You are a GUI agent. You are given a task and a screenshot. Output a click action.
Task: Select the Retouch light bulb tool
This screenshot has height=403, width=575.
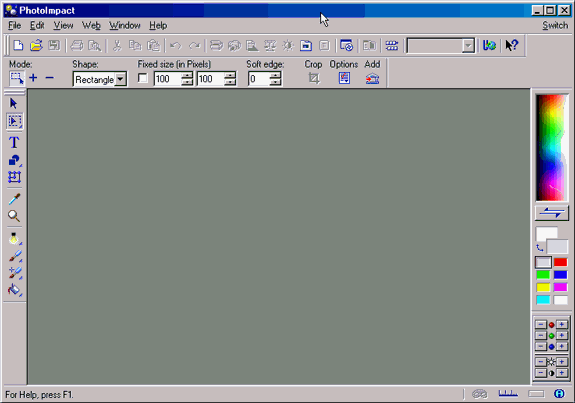pos(14,239)
